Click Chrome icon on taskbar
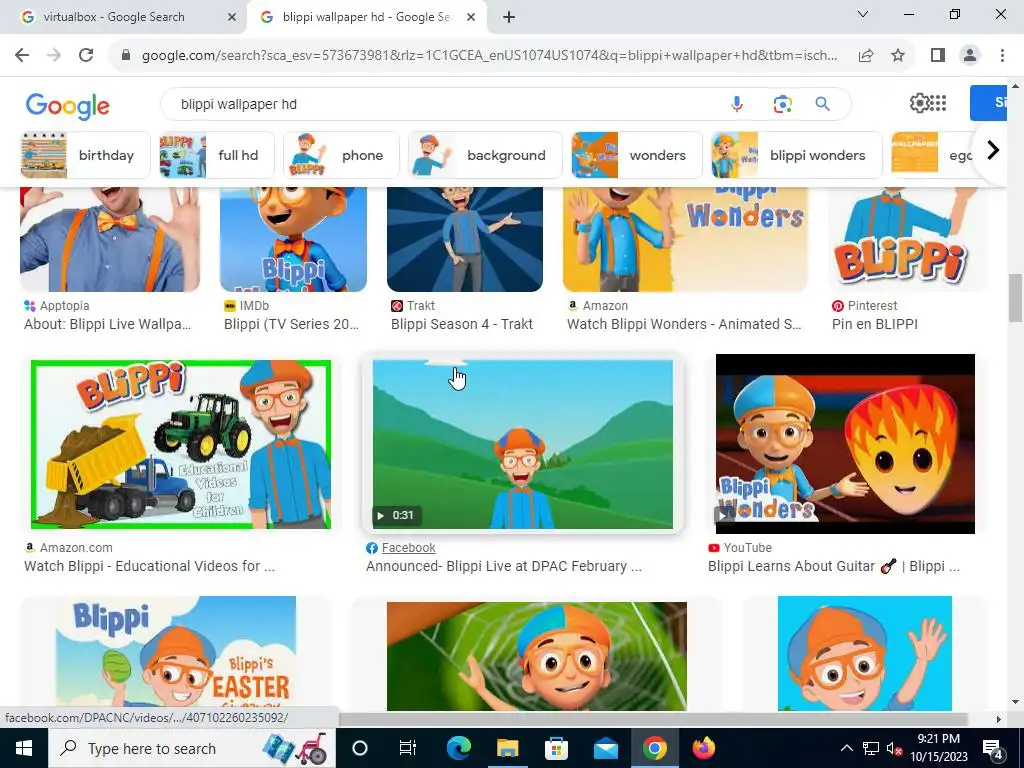 point(654,748)
